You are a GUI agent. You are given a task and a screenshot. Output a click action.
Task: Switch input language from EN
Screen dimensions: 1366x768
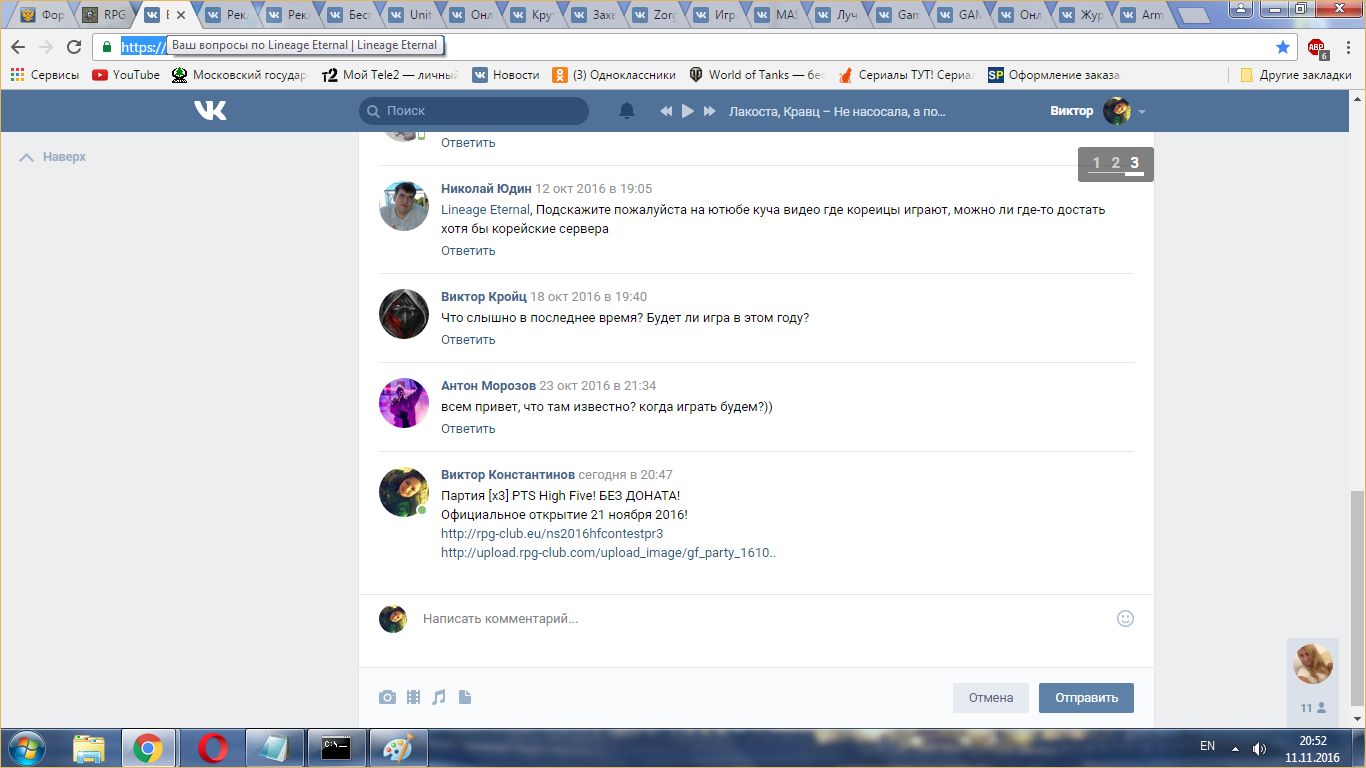pyautogui.click(x=1207, y=746)
